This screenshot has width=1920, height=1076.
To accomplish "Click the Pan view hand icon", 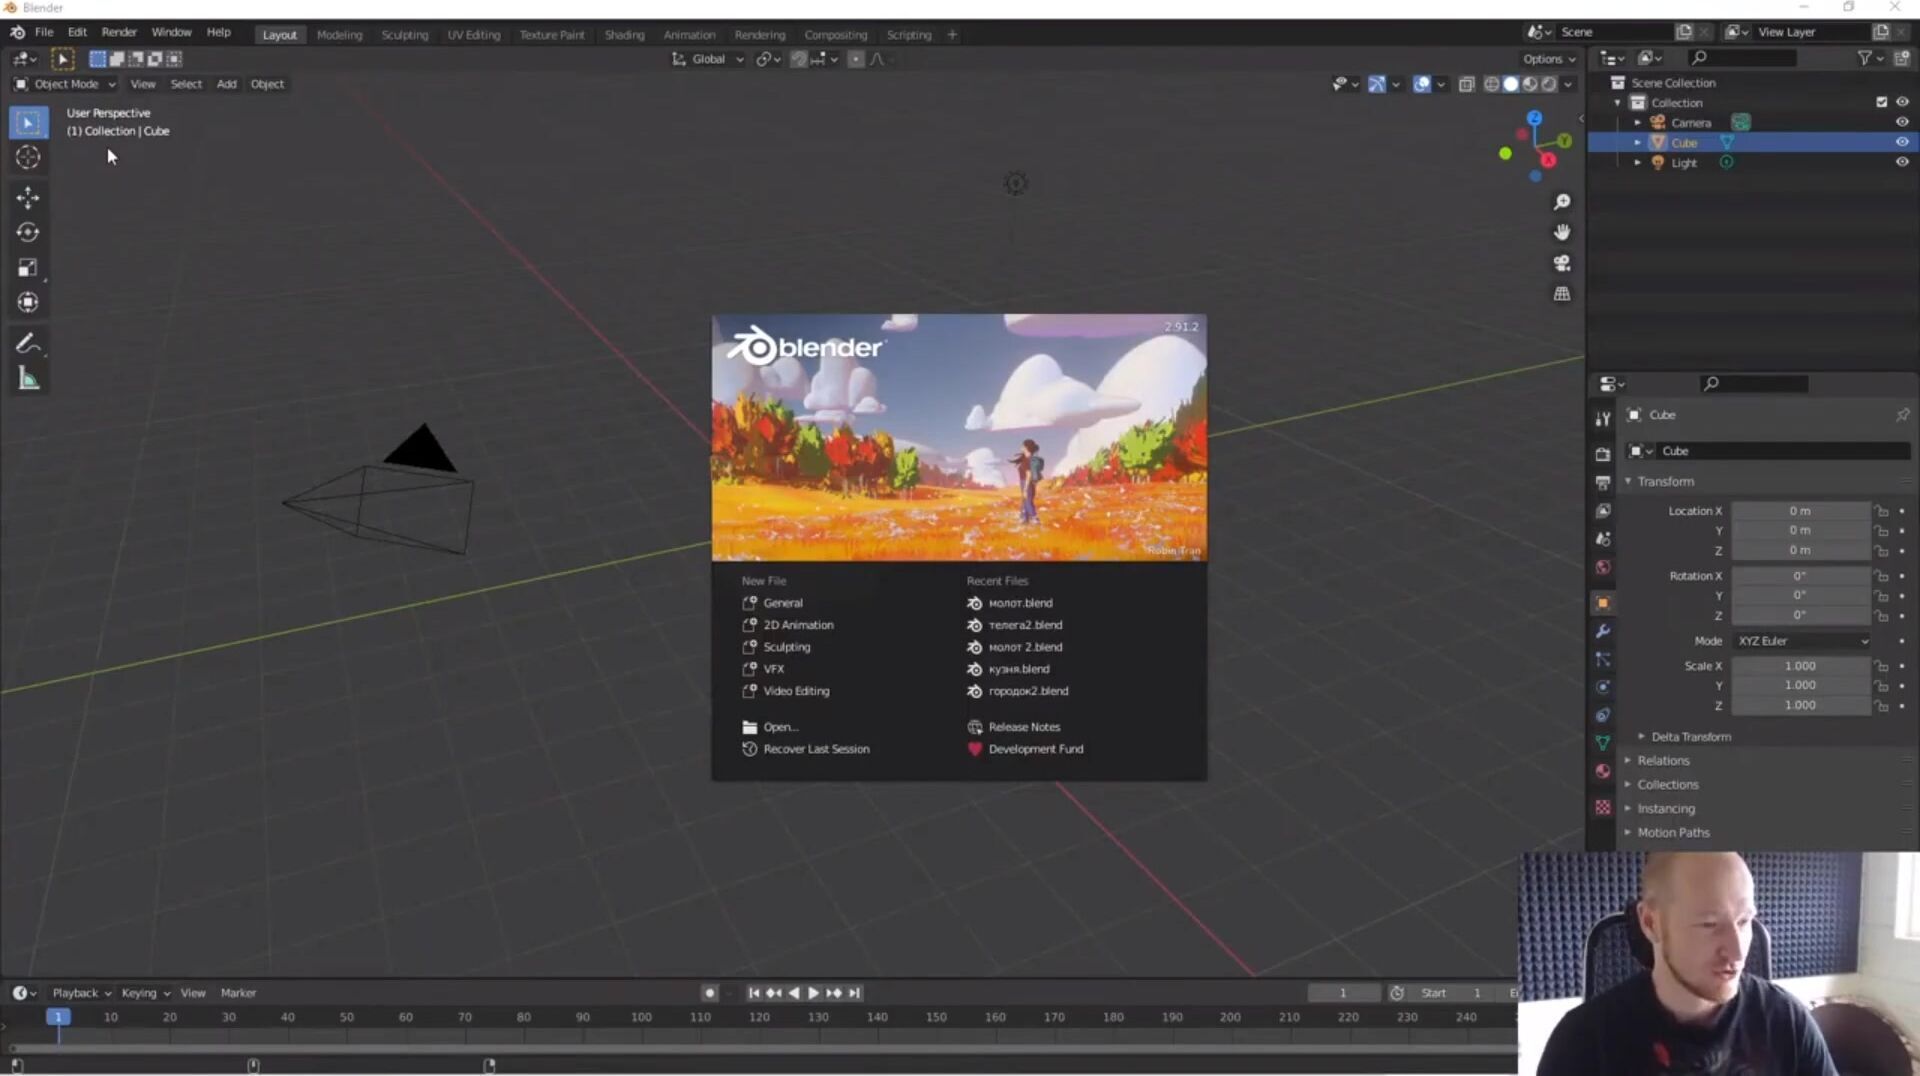I will click(1561, 232).
